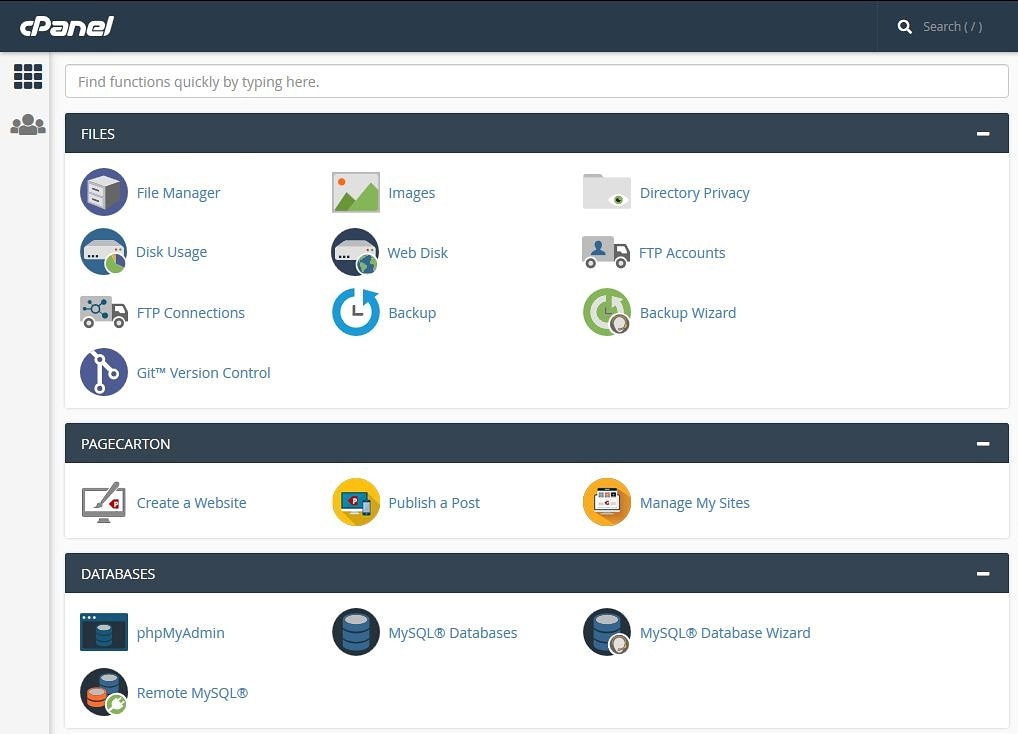Click the MySQL Database Wizard icon
This screenshot has height=734, width=1018.
[607, 632]
